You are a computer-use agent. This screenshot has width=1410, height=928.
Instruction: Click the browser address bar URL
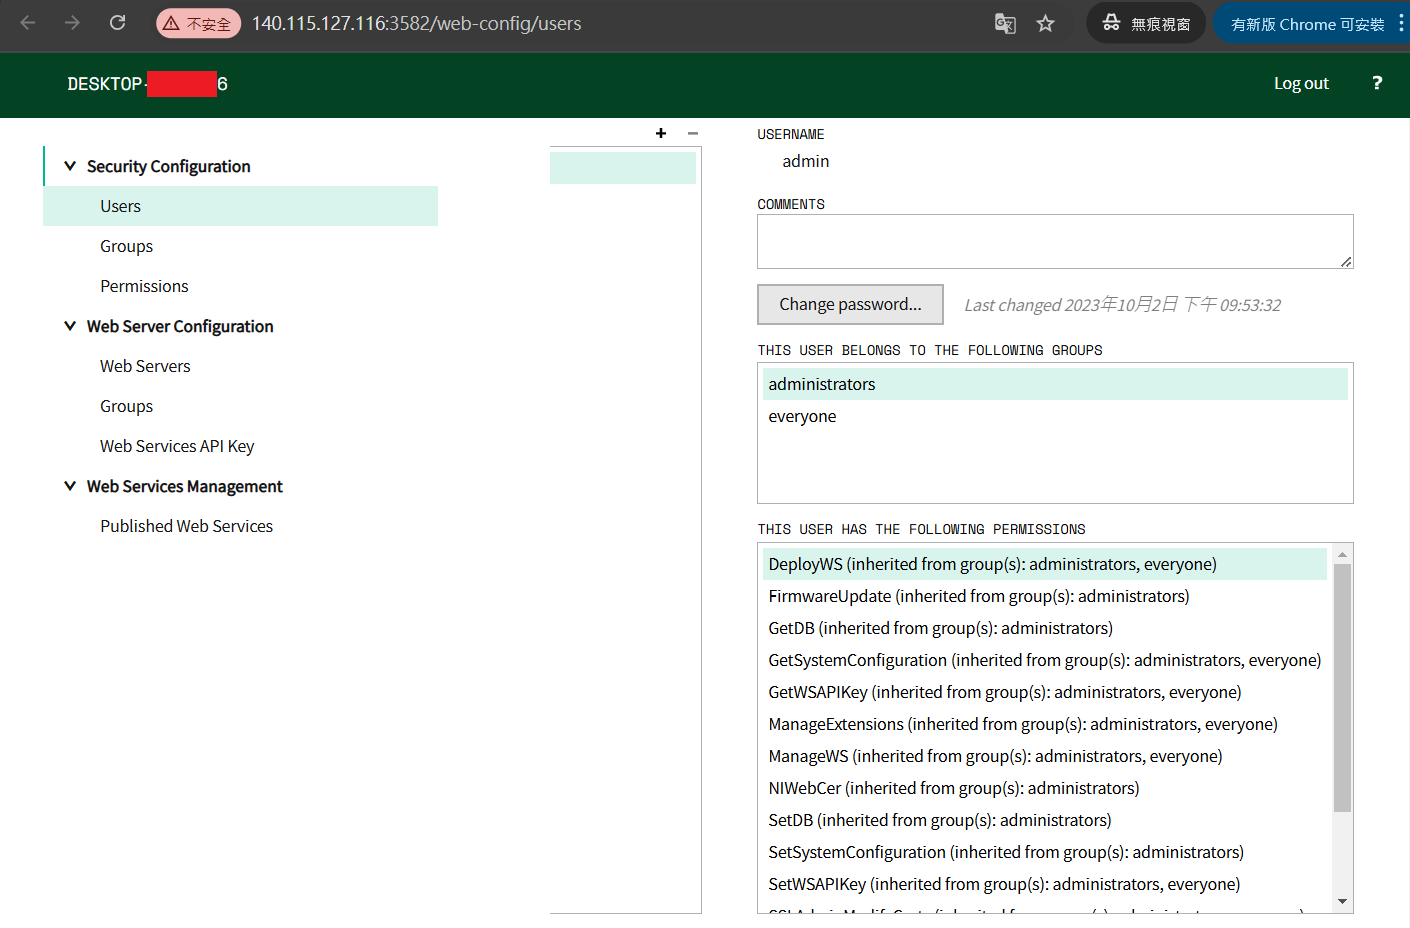coord(416,23)
